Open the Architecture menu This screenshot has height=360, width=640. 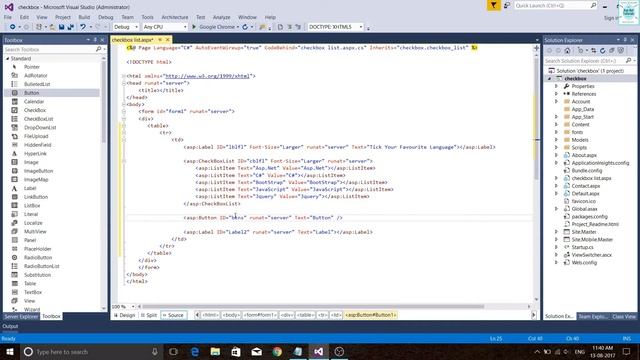tap(175, 17)
